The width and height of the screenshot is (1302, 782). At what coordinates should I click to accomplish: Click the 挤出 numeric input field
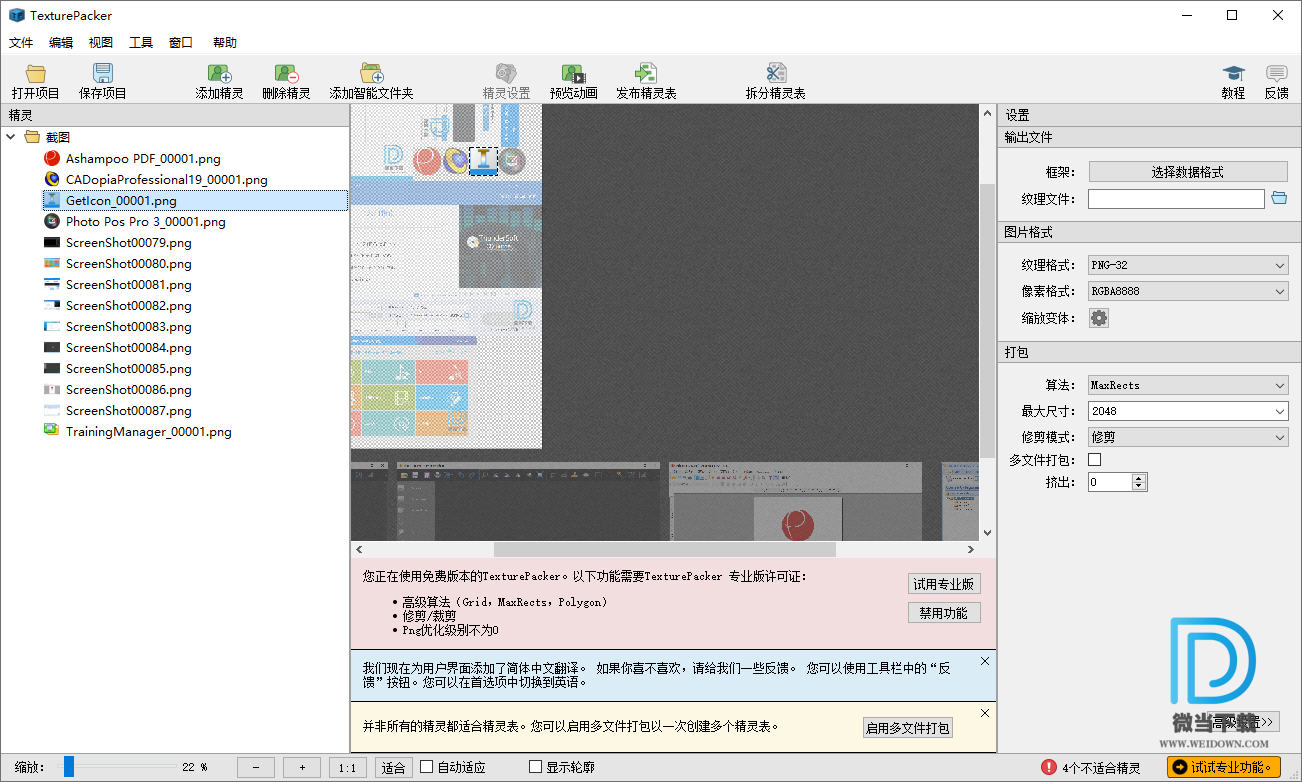point(1110,482)
